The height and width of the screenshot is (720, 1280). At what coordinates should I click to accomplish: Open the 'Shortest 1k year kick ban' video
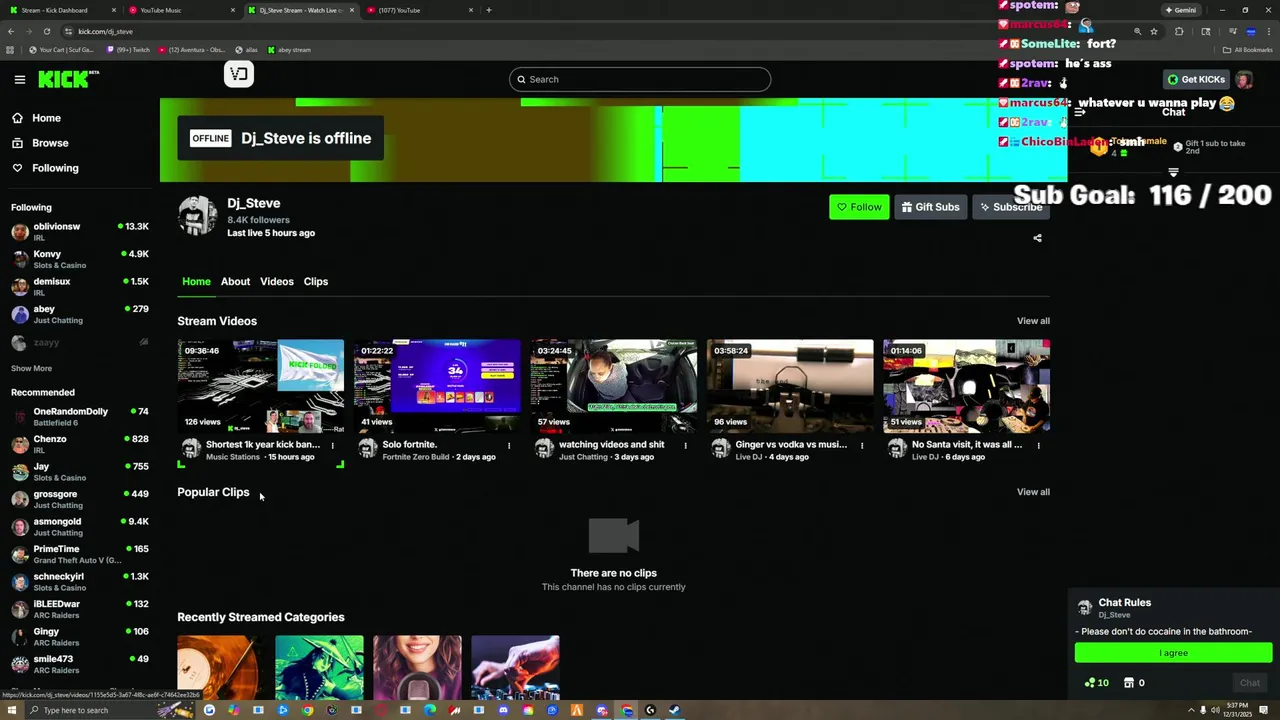point(261,386)
